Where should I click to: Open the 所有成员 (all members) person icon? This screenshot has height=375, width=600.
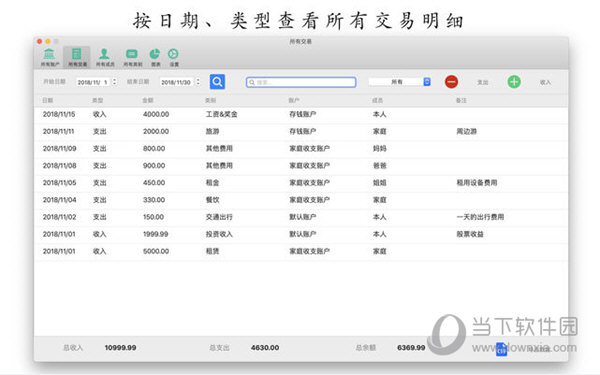(104, 57)
